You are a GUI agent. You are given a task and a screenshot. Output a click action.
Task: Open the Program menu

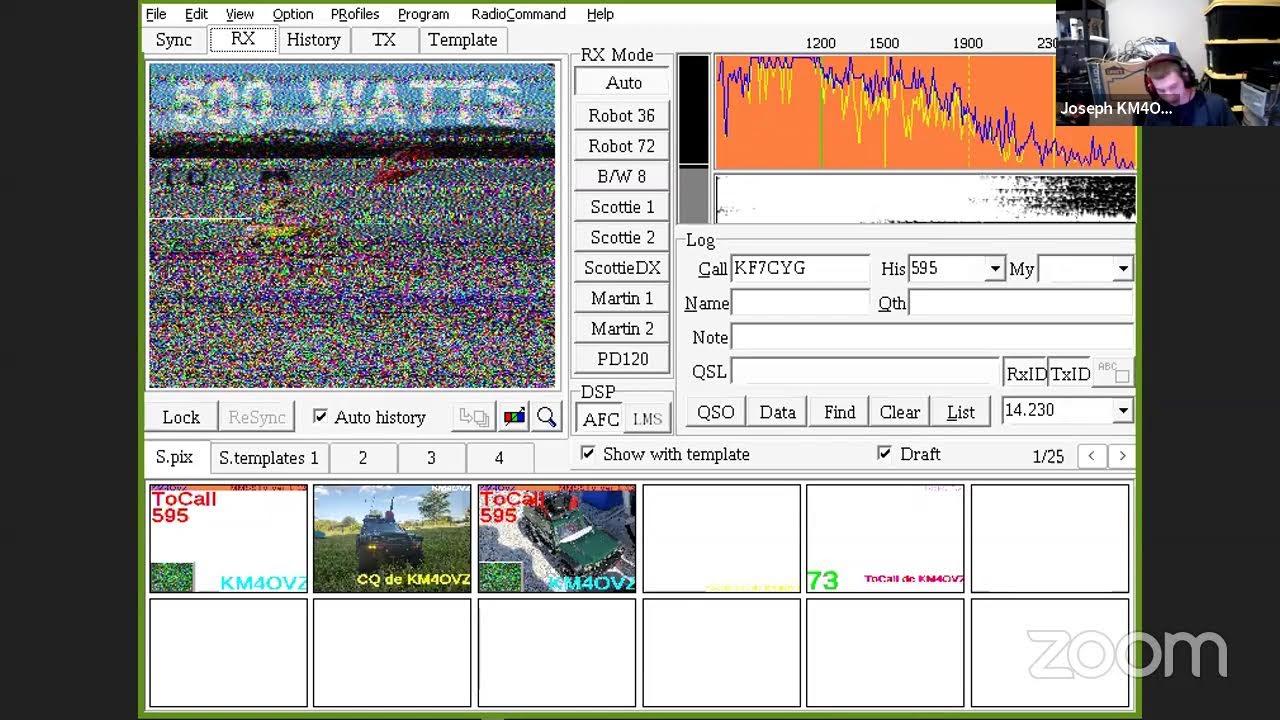pyautogui.click(x=423, y=14)
